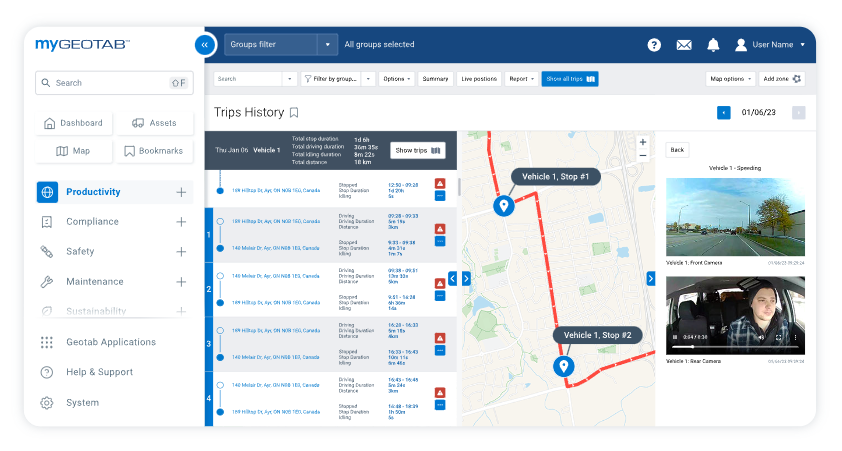Toggle fullscreen on rear camera video
The width and height of the screenshot is (842, 451).
[779, 338]
